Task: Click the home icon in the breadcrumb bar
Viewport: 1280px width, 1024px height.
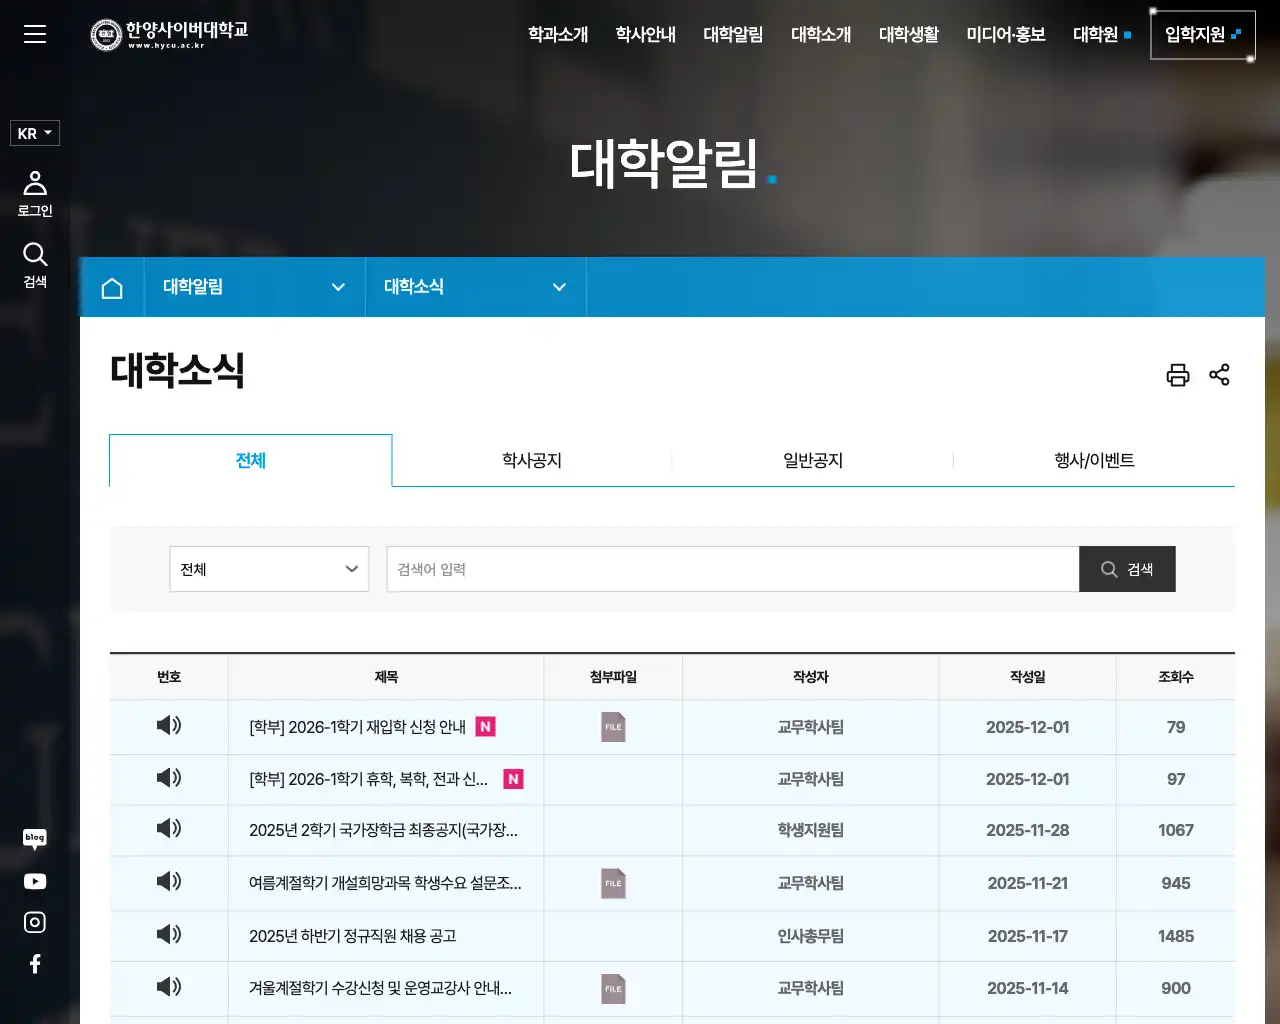Action: tap(112, 287)
